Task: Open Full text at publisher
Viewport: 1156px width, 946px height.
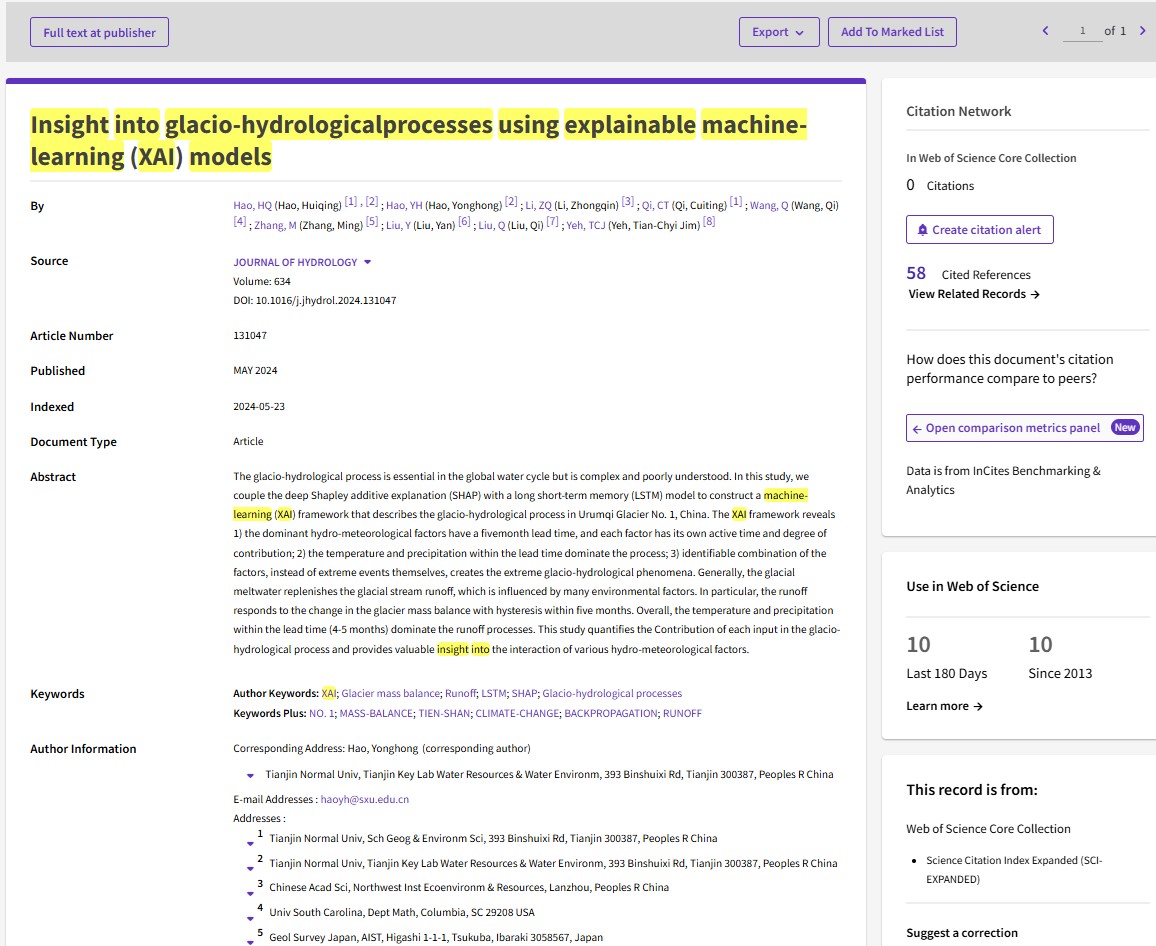Action: [100, 32]
